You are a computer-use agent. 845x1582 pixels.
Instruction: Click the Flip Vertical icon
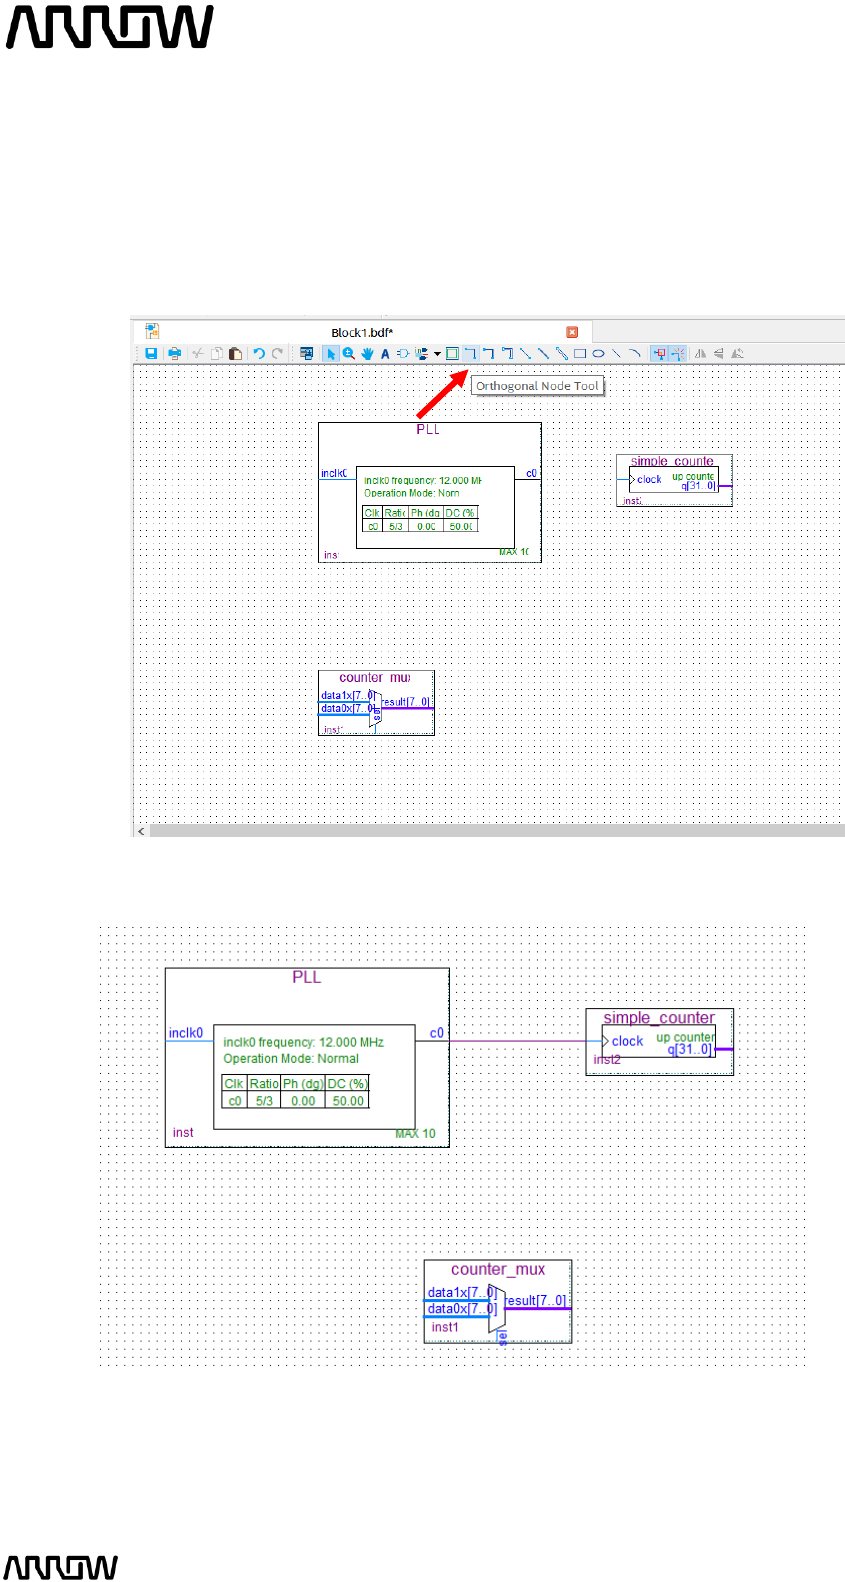click(719, 353)
